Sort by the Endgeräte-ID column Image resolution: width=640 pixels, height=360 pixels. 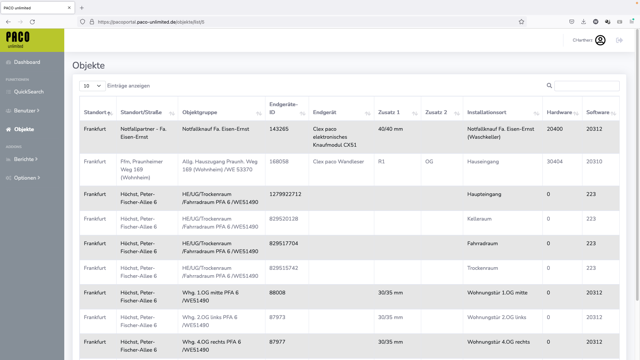point(287,109)
